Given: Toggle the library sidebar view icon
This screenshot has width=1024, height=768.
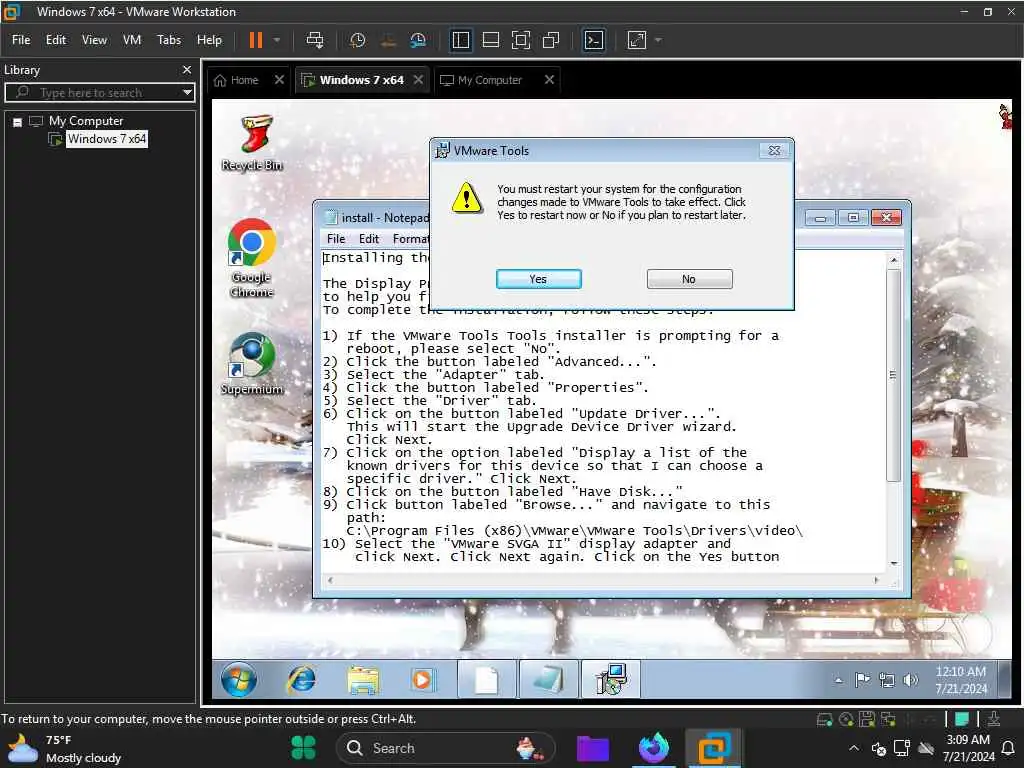Looking at the screenshot, I should 460,40.
